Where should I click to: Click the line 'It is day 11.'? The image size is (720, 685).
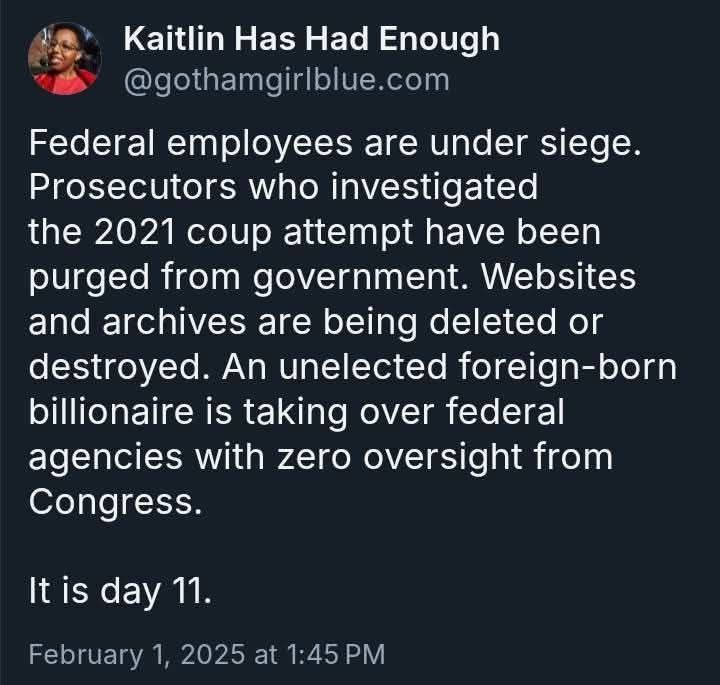click(x=120, y=592)
